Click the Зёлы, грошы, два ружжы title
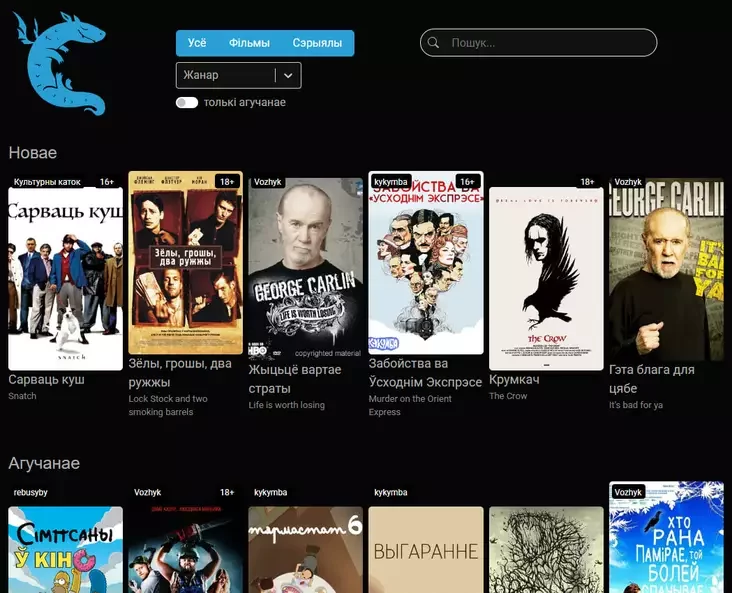Viewport: 732px width, 593px height. (180, 373)
